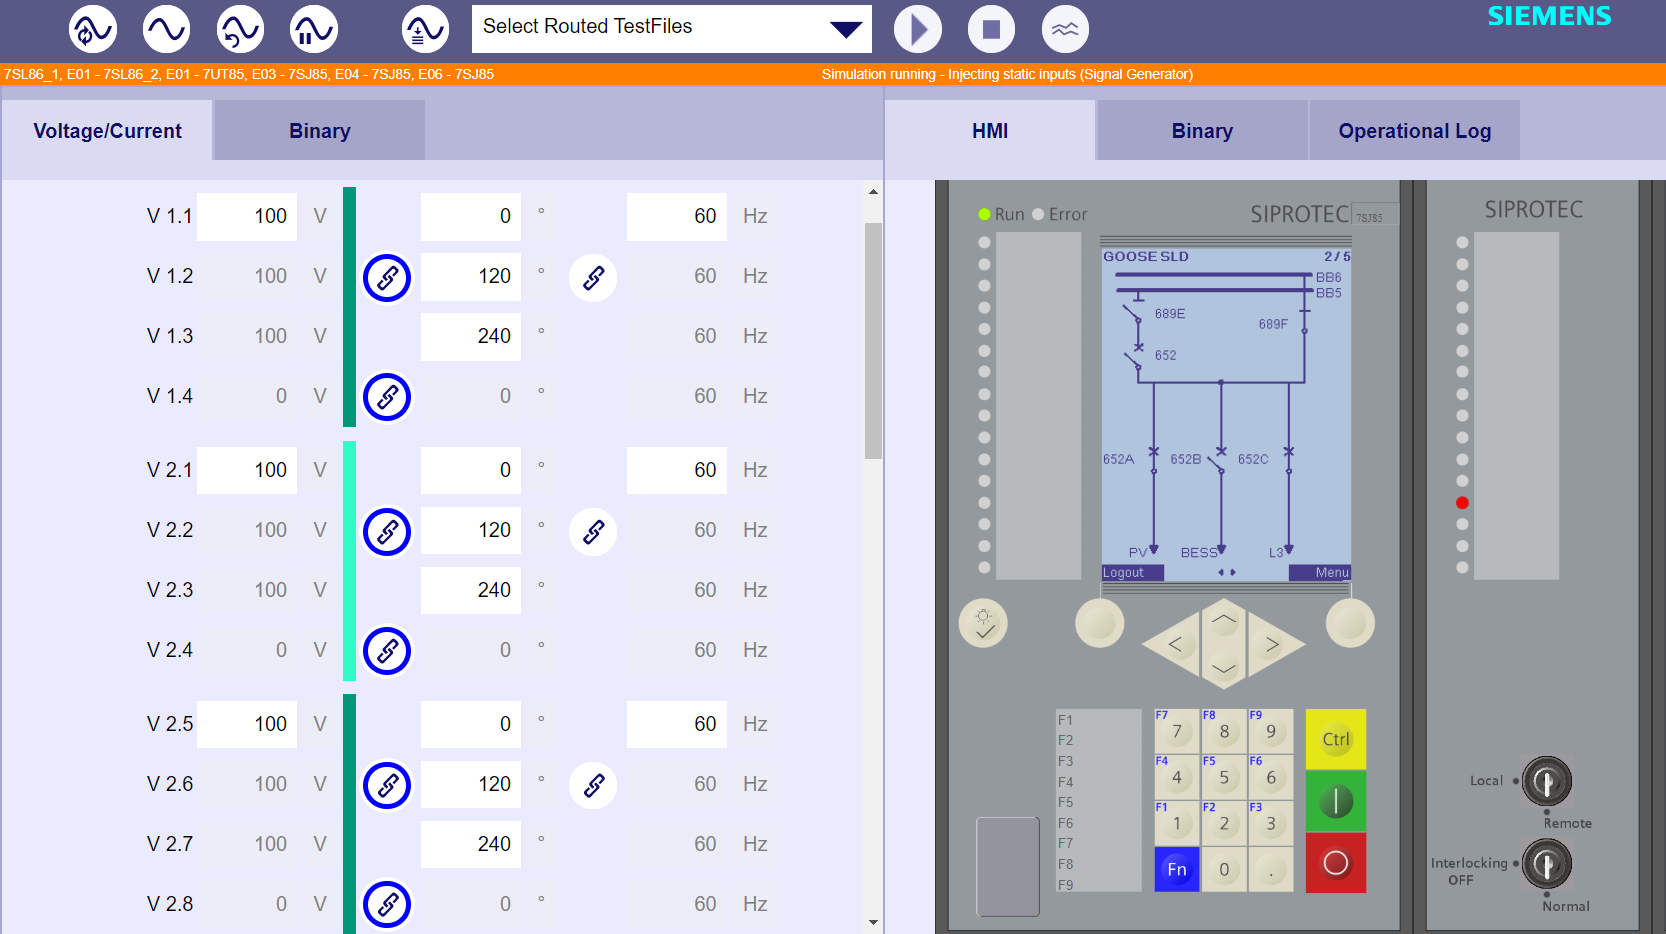Start playback of the routed test file
The image size is (1666, 934).
[918, 29]
